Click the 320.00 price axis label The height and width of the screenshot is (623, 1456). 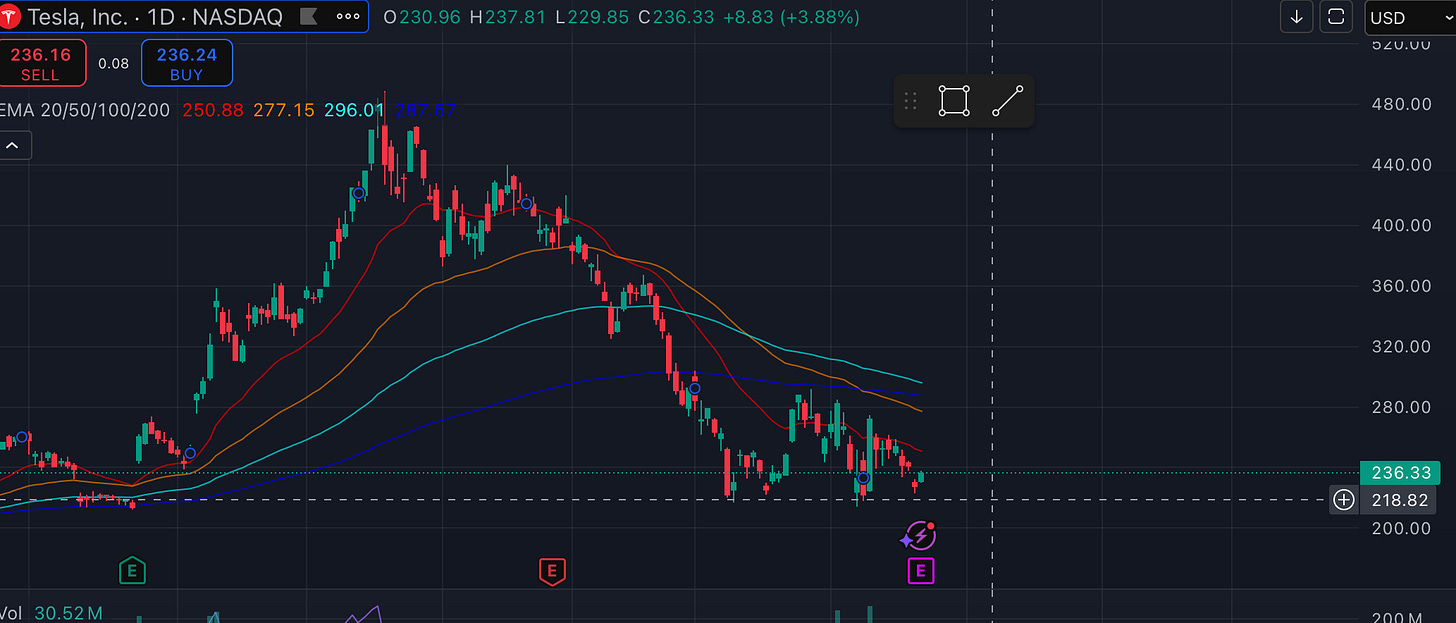(x=1403, y=346)
